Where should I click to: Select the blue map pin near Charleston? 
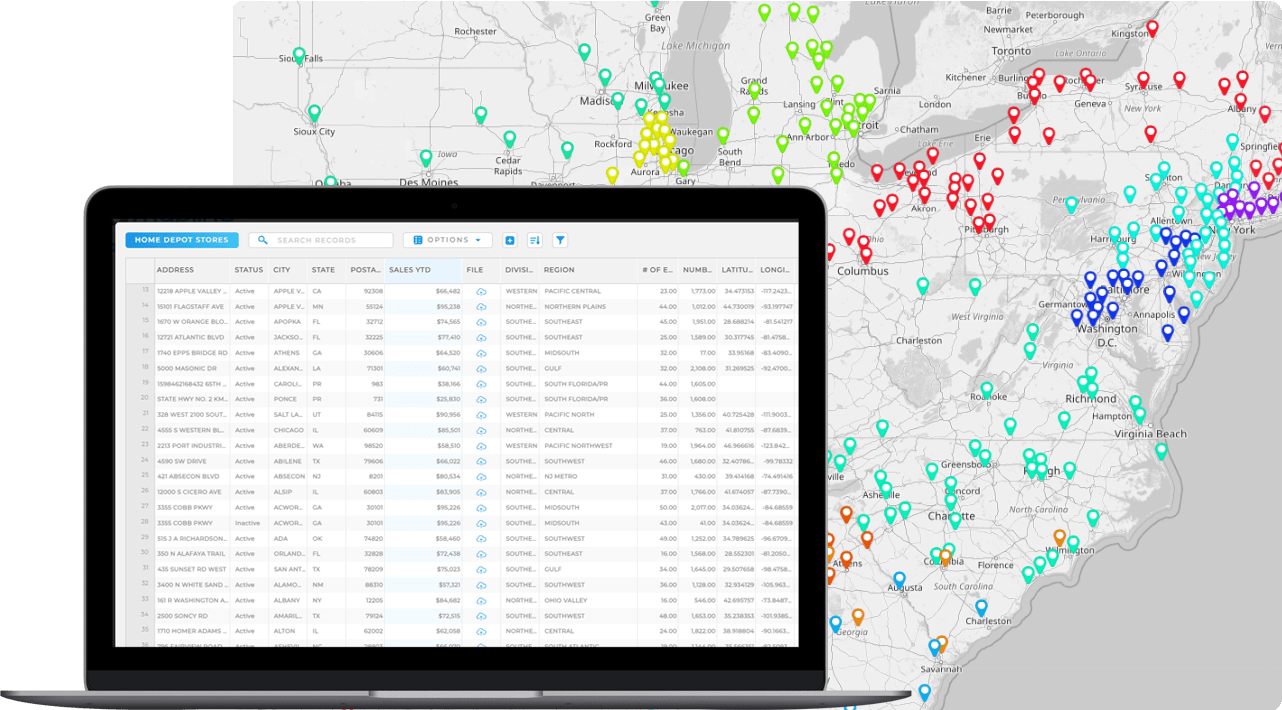[x=981, y=604]
